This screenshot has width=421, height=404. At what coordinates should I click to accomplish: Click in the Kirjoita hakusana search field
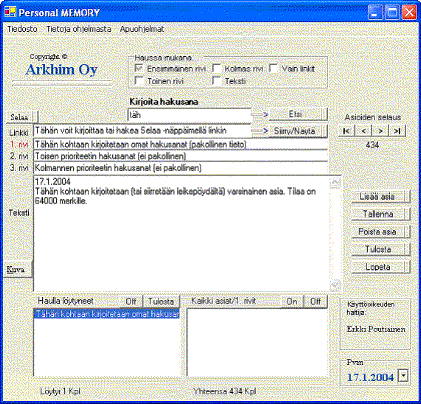tap(190, 115)
